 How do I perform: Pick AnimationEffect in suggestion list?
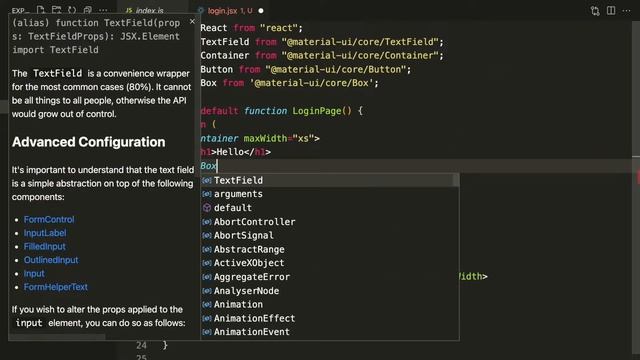tap(330, 318)
